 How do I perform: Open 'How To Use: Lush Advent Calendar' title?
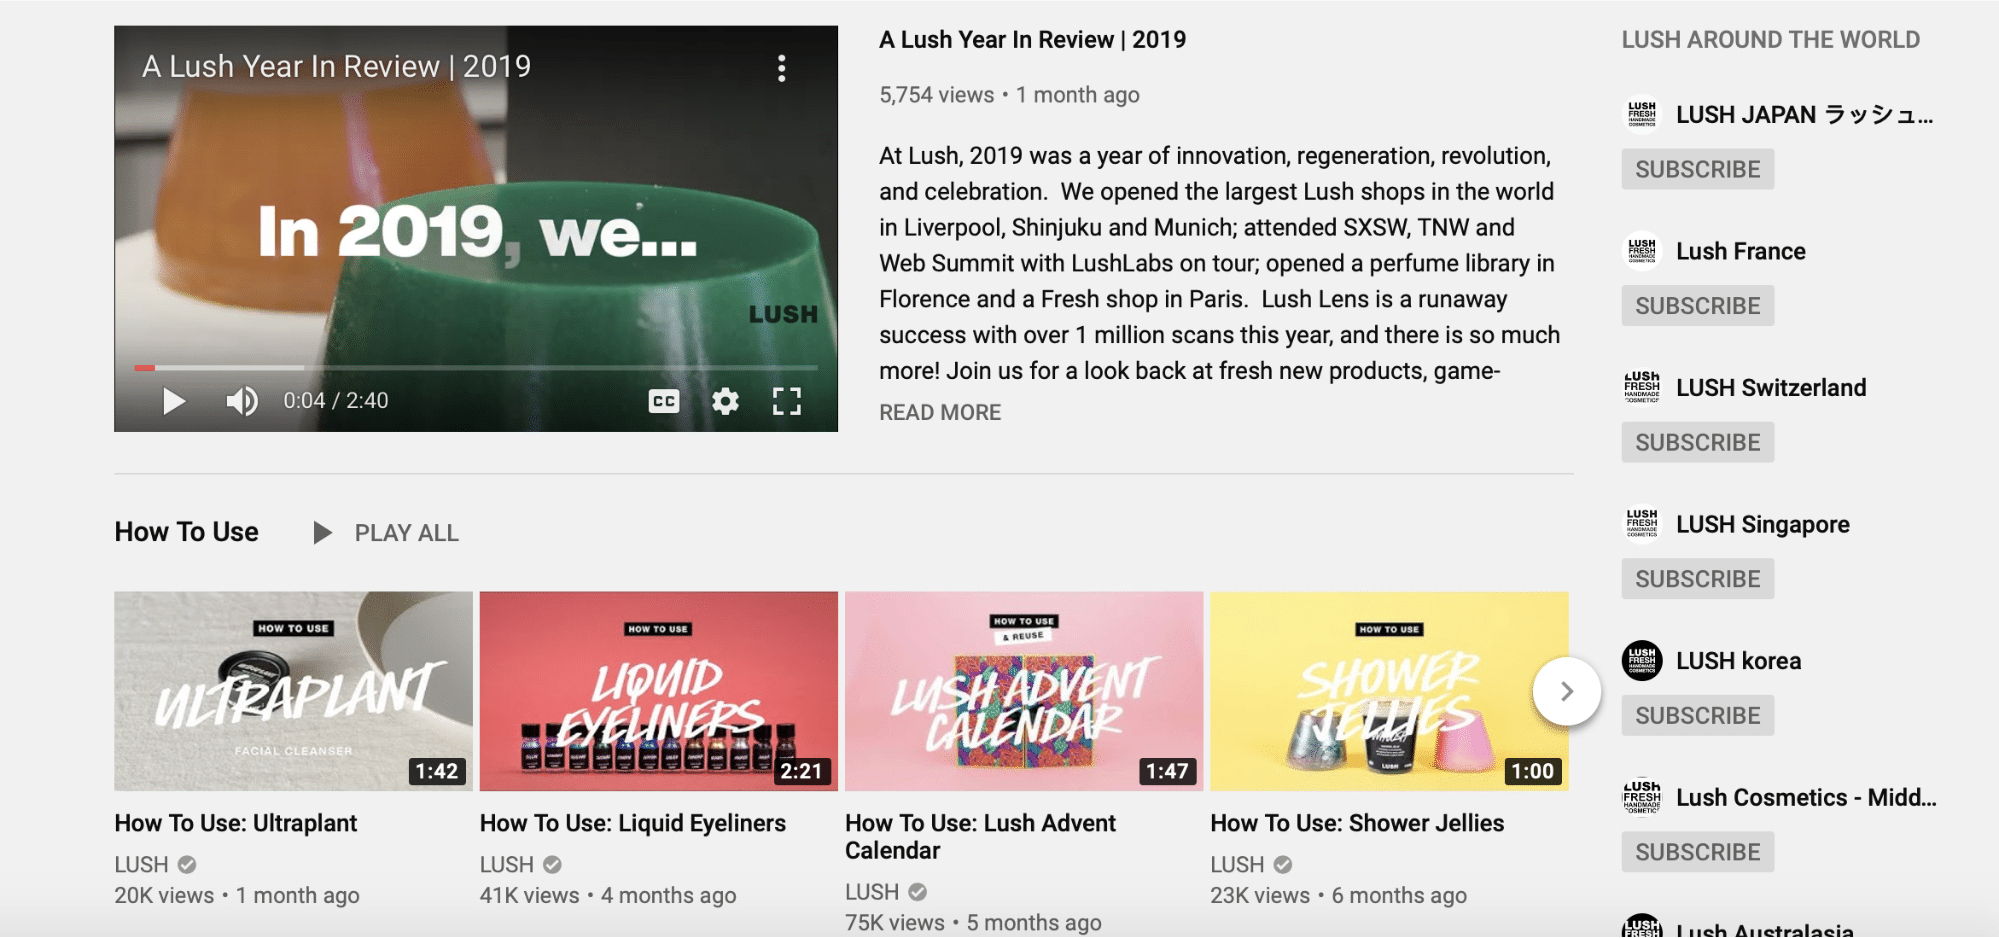(980, 837)
